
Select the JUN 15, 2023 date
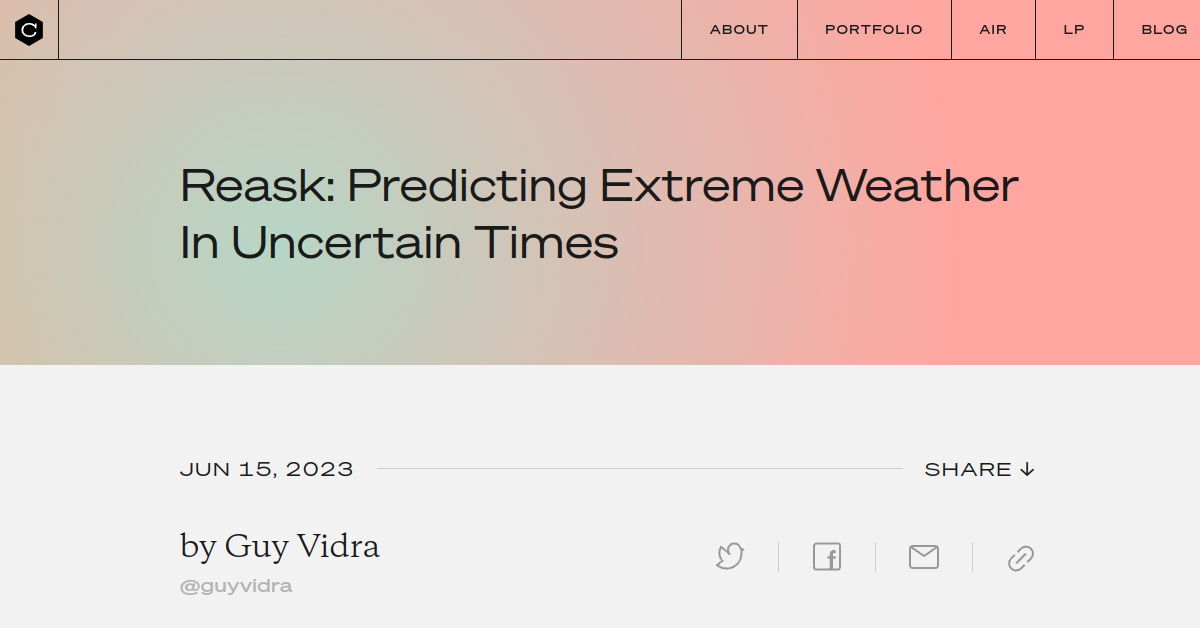coord(266,468)
